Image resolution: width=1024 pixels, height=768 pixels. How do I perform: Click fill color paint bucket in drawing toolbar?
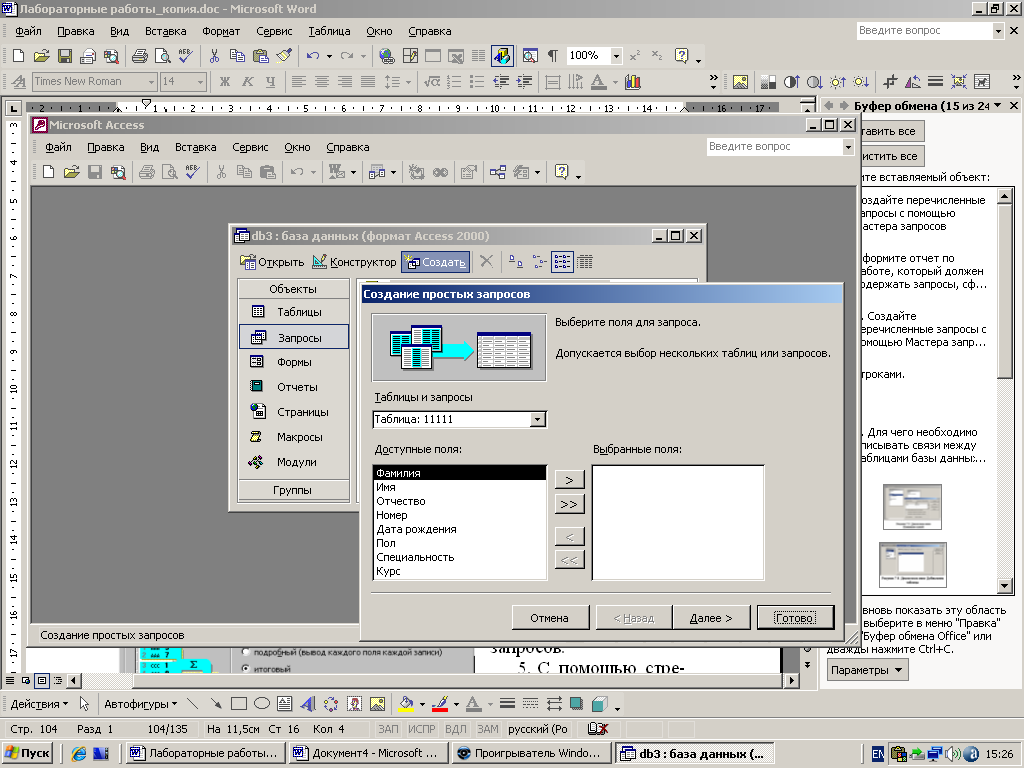click(407, 704)
